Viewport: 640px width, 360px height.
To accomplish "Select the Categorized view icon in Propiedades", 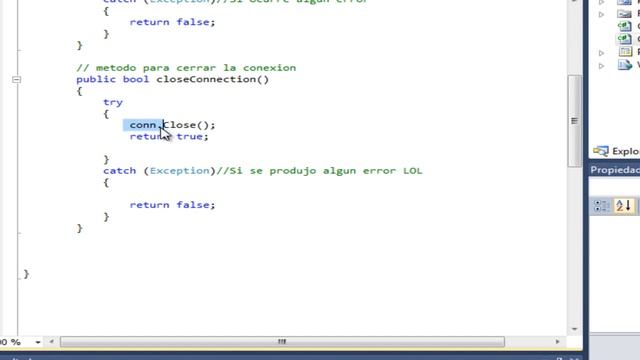I will 601,205.
